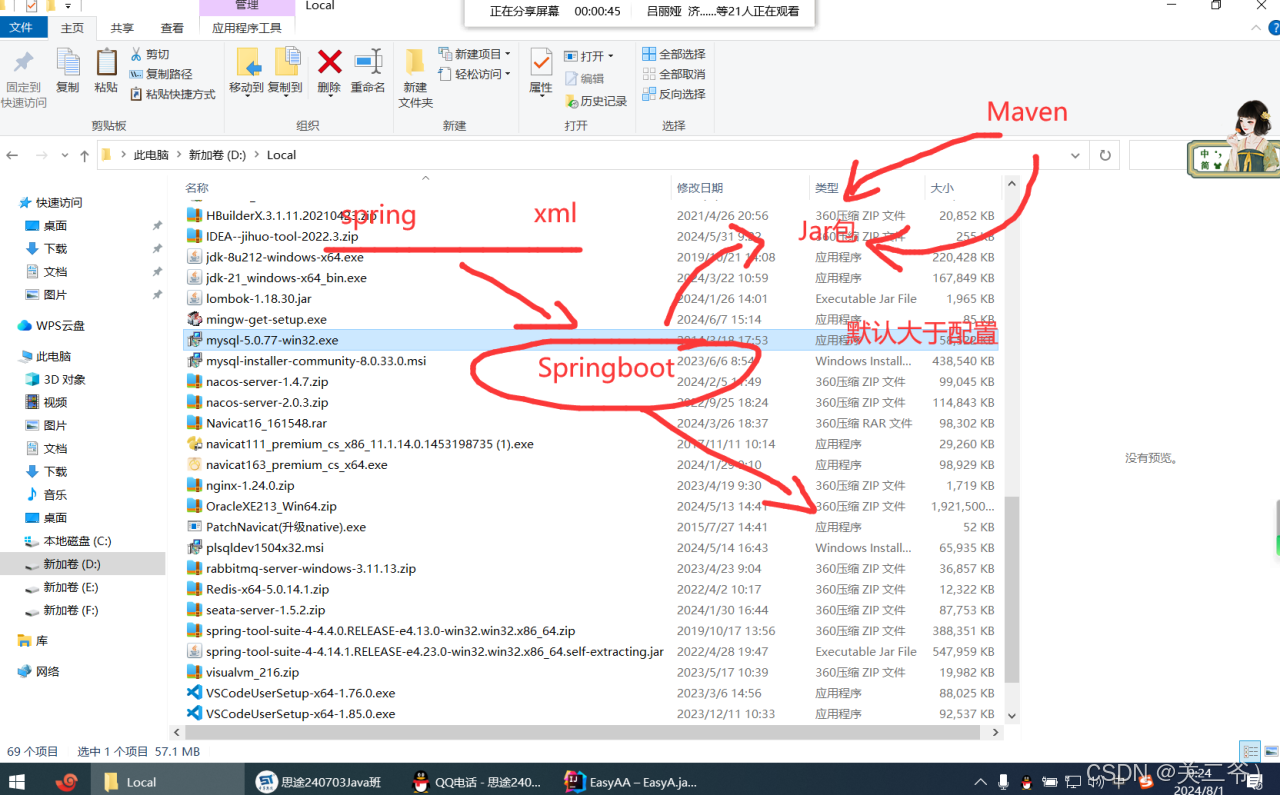This screenshot has width=1280, height=795.
Task: Choose Paste shortcut in the ribbon
Action: (172, 94)
